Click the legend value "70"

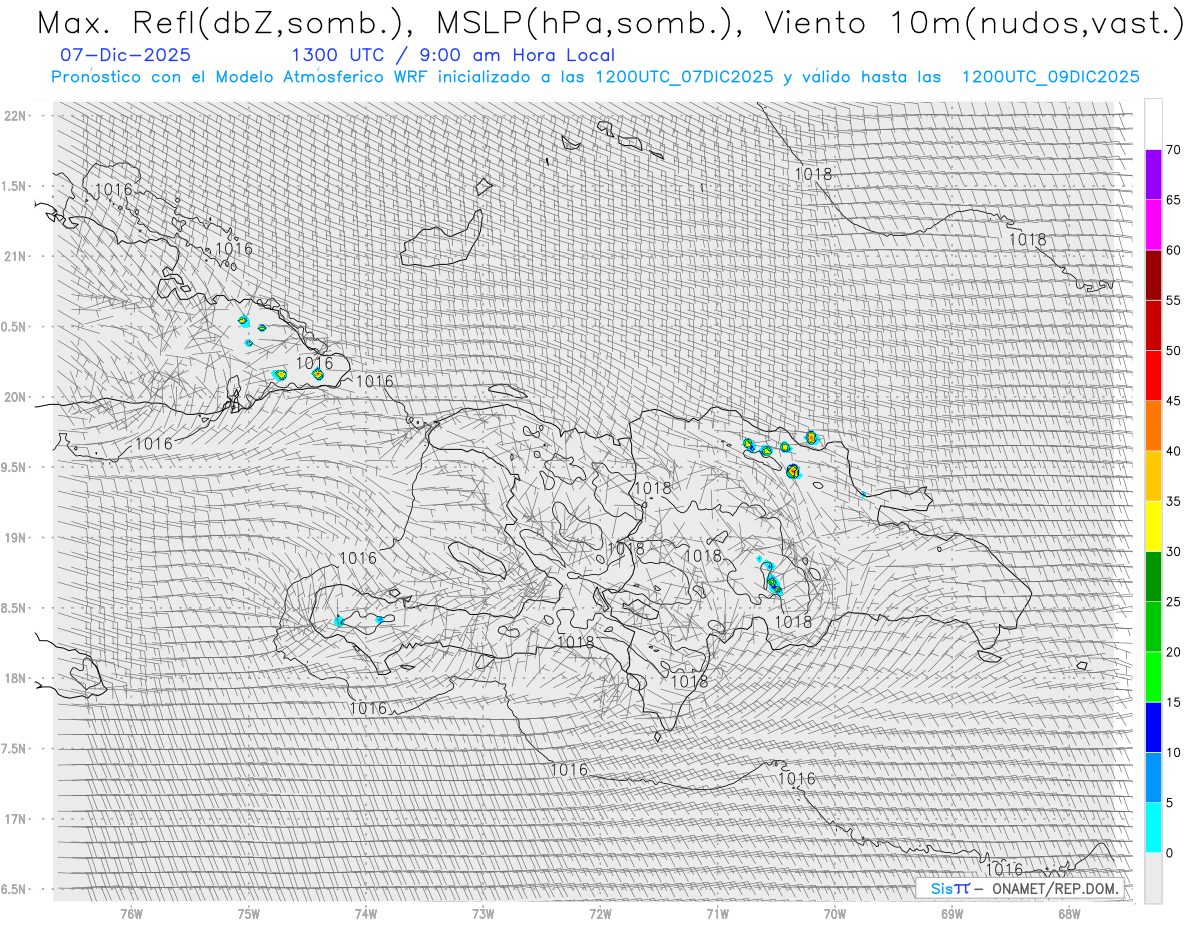pos(1174,150)
